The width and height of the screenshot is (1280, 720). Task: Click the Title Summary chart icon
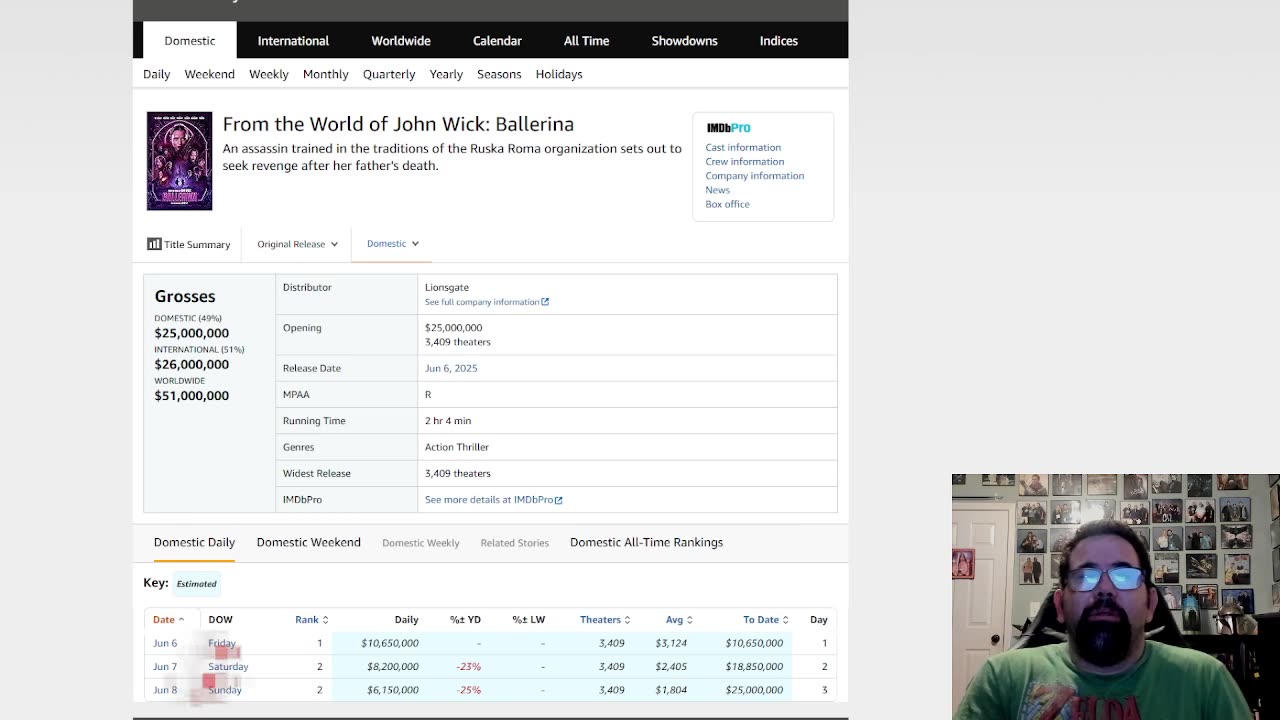[154, 244]
